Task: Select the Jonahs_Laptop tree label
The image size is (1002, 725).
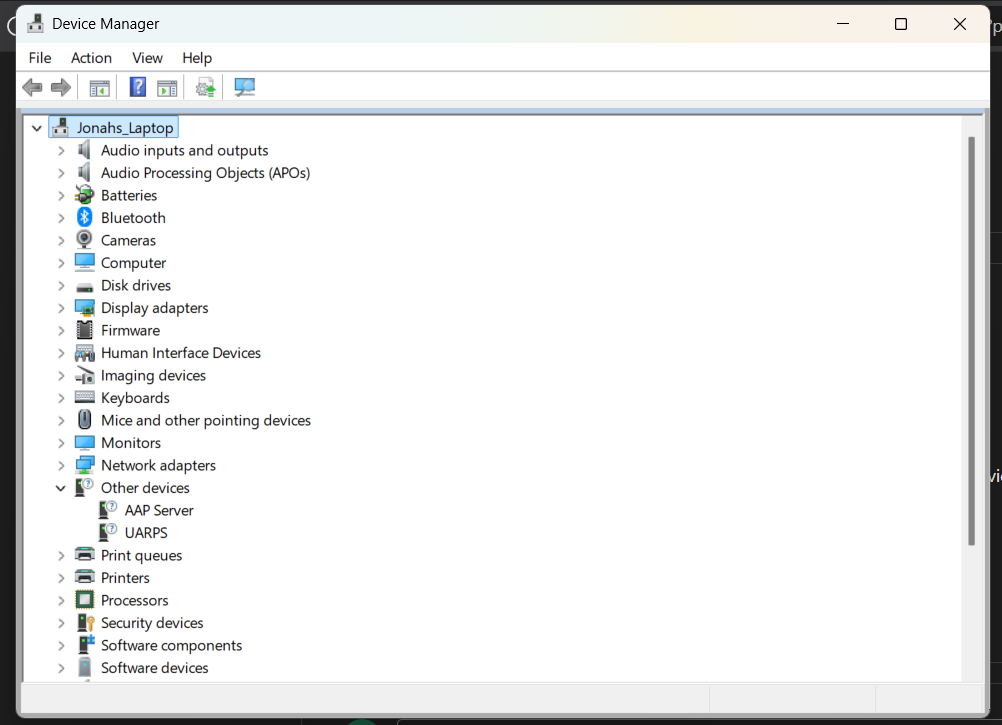Action: 125,128
